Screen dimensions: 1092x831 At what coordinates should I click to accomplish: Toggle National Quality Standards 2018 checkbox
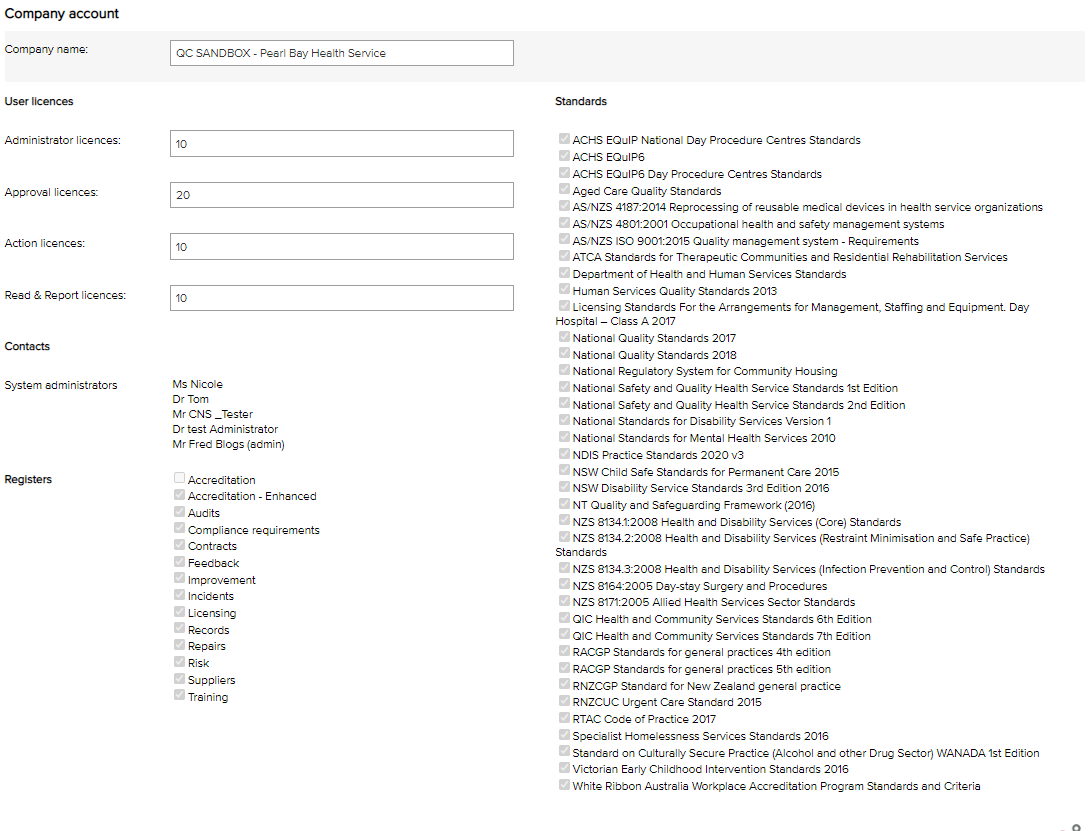[x=565, y=354]
